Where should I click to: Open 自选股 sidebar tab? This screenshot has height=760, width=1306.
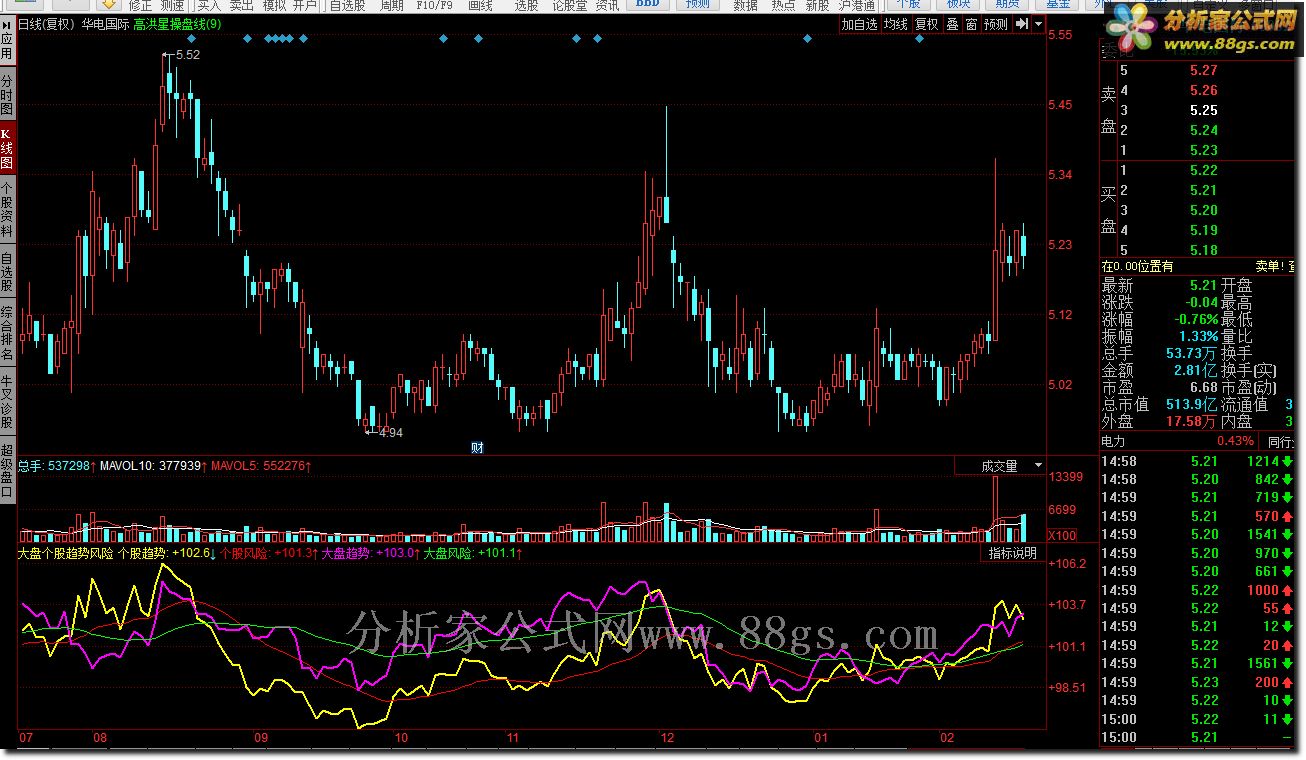pos(7,271)
